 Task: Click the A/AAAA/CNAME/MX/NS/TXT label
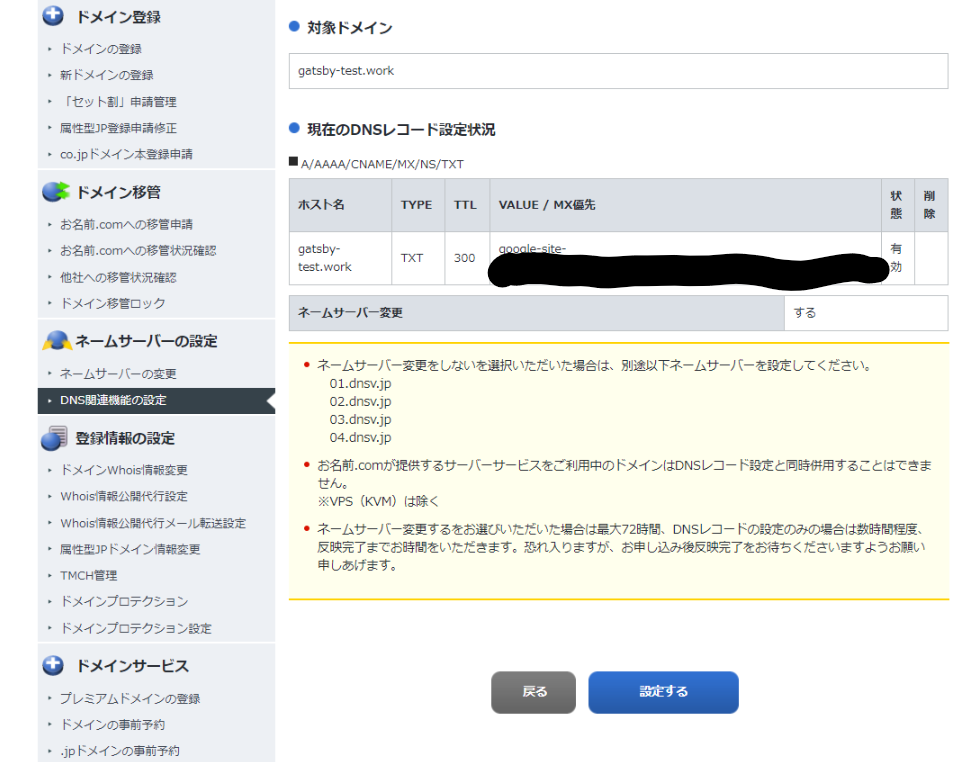coord(382,164)
